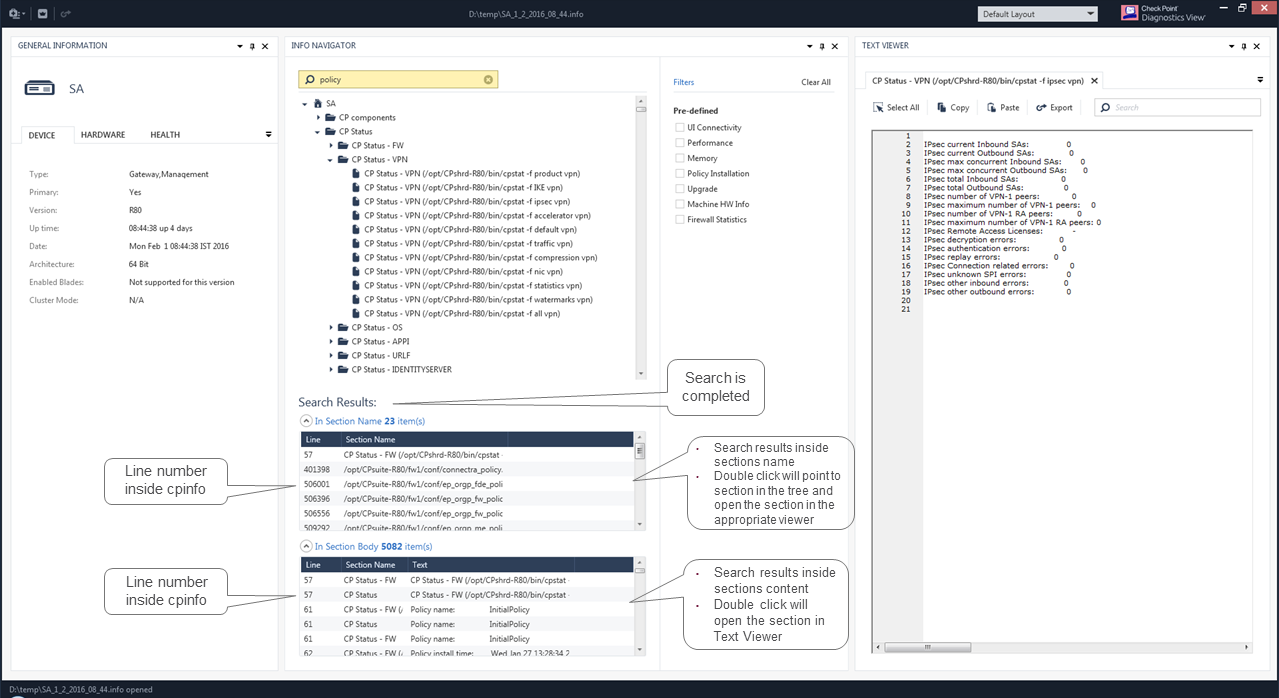The image size is (1279, 698).
Task: Expand the CP Status - IDENTITYSERVER node
Action: coord(331,370)
